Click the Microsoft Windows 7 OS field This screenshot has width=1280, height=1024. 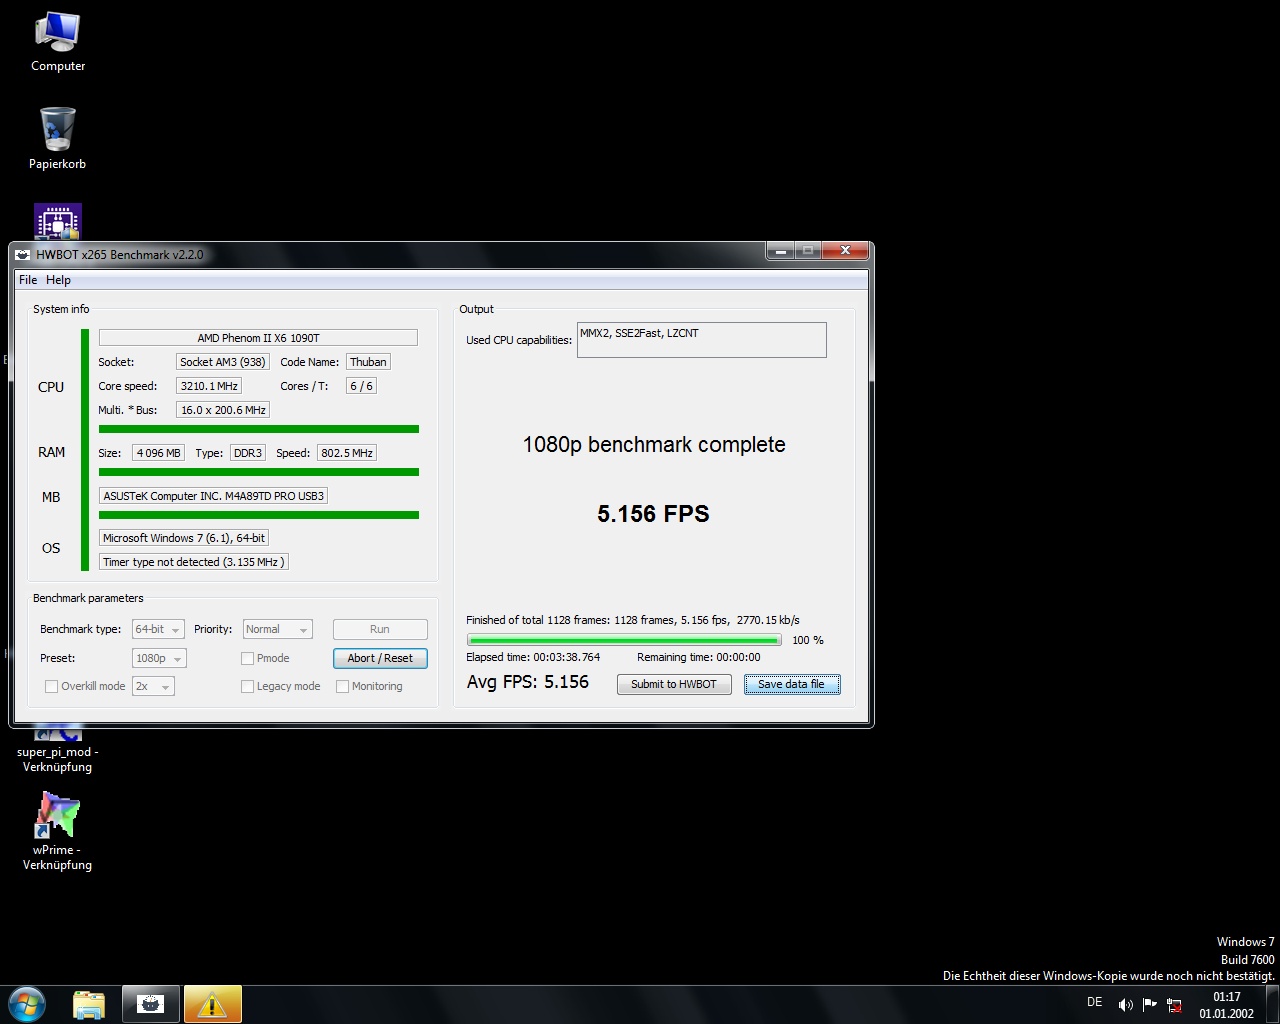pyautogui.click(x=184, y=538)
